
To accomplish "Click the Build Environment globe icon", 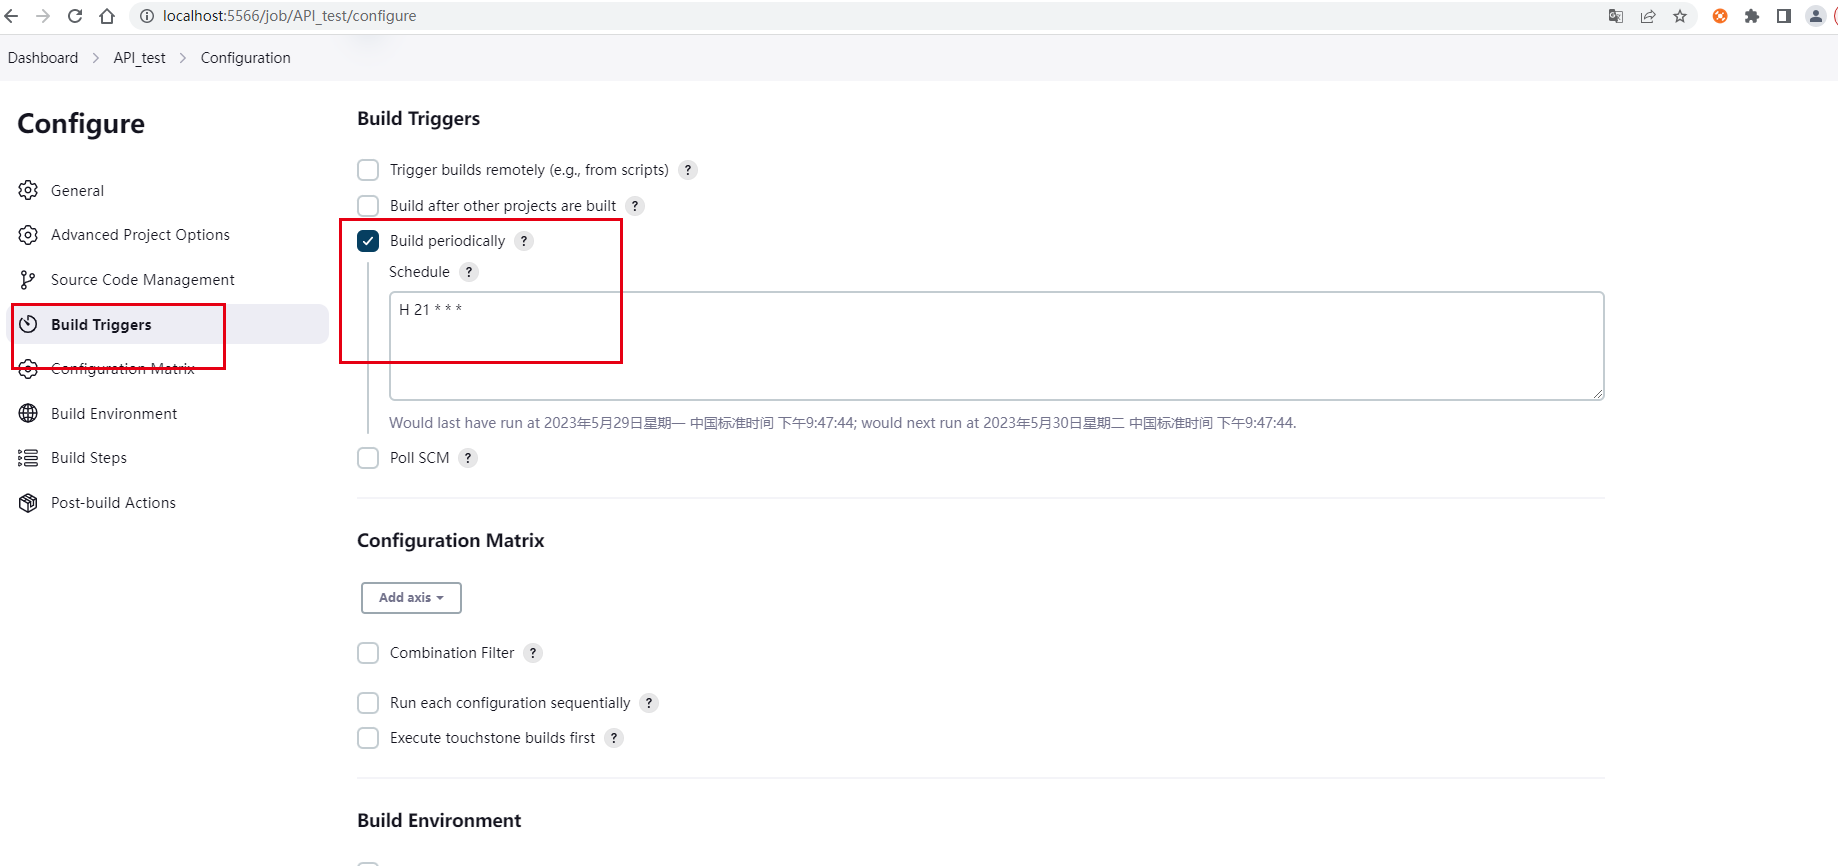I will [x=28, y=413].
